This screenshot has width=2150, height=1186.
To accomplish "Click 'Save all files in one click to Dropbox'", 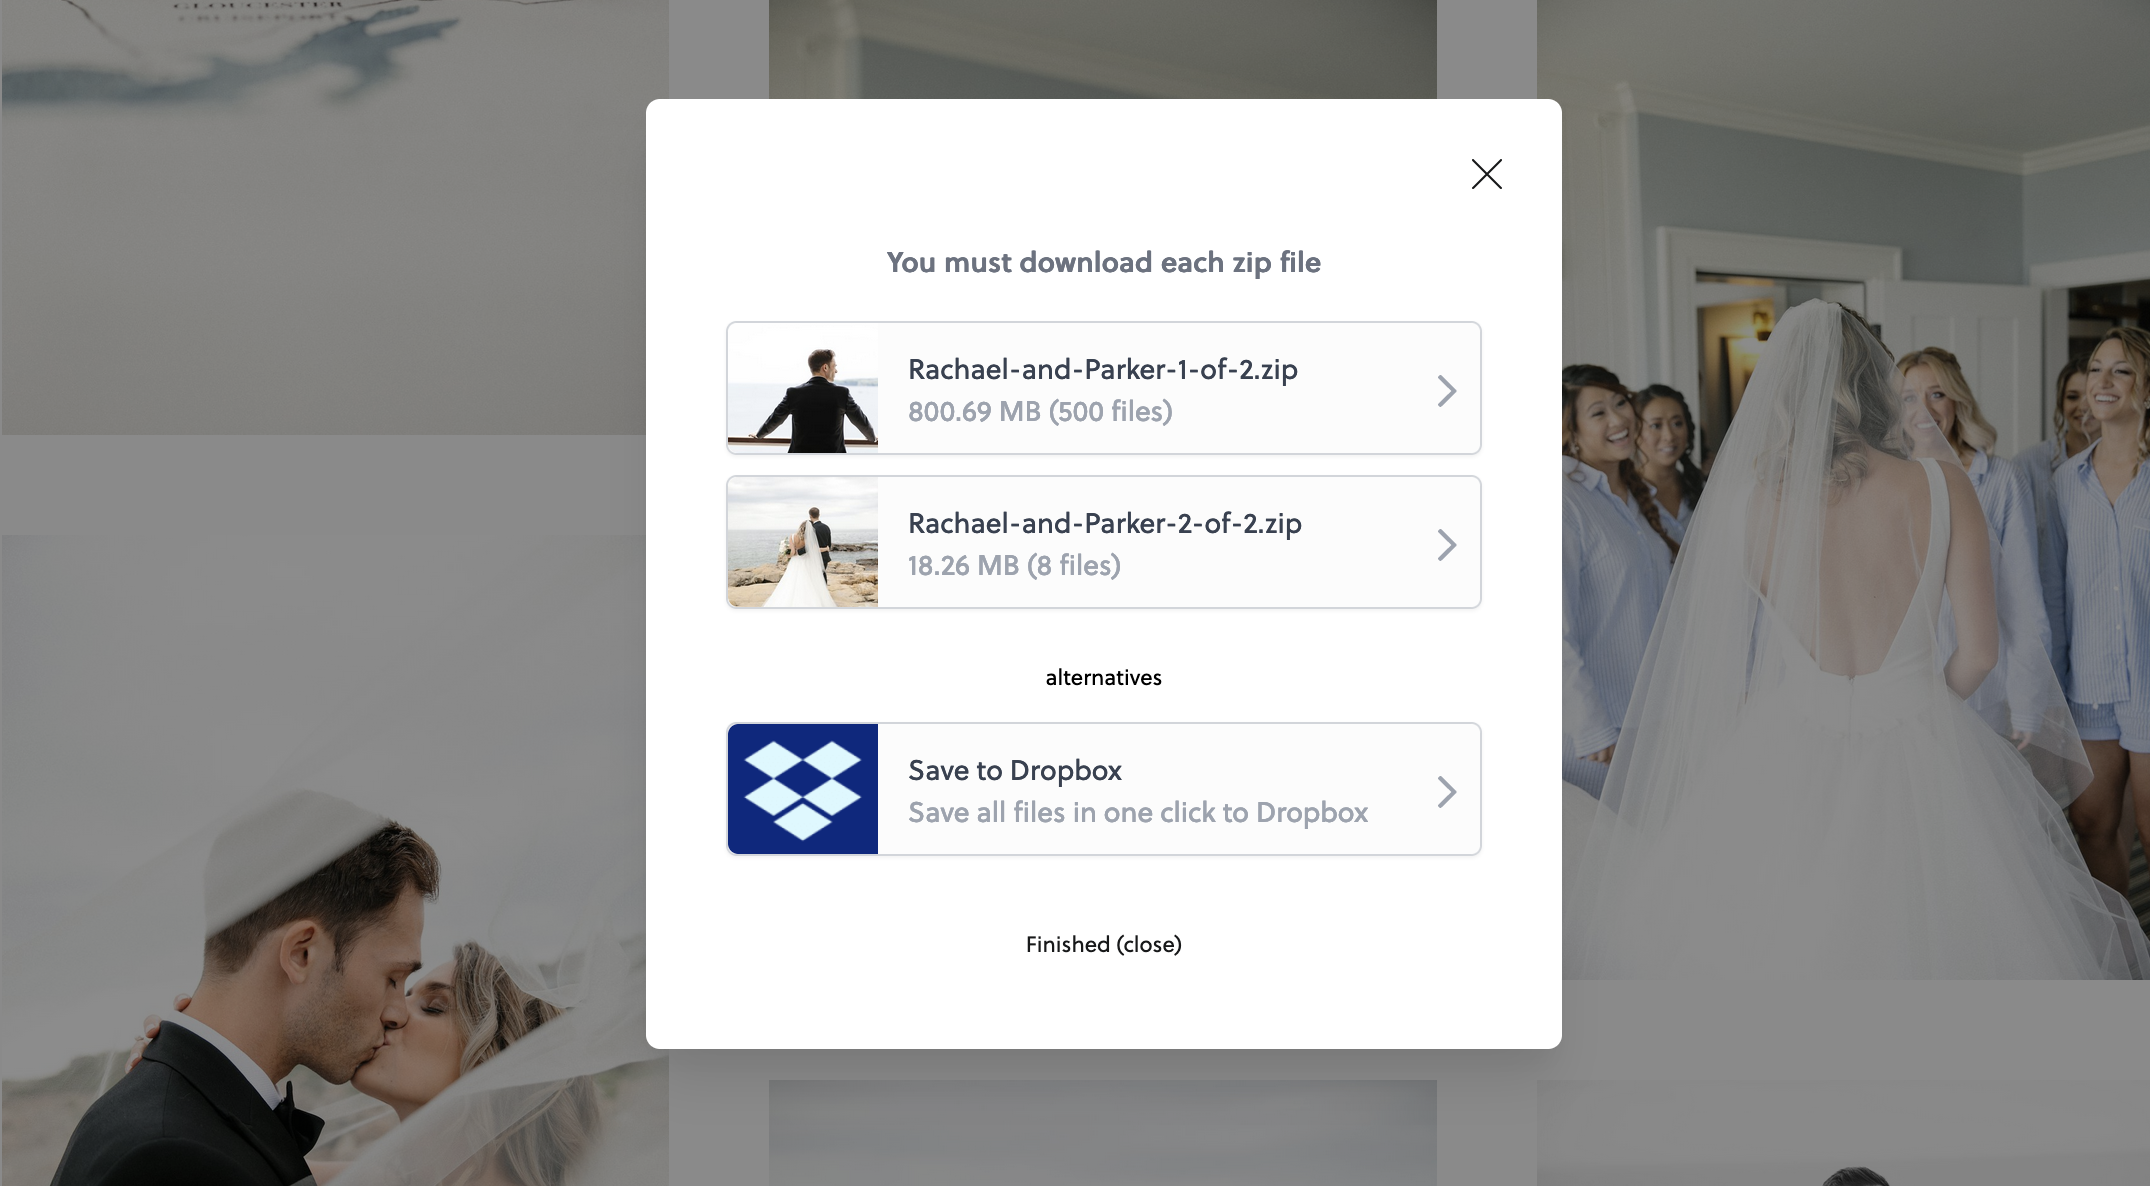I will click(1138, 812).
